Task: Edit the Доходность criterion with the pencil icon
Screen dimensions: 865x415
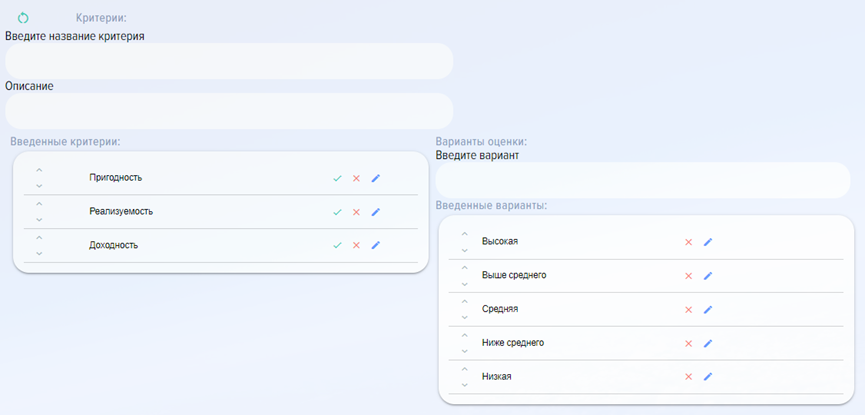Action: (376, 245)
